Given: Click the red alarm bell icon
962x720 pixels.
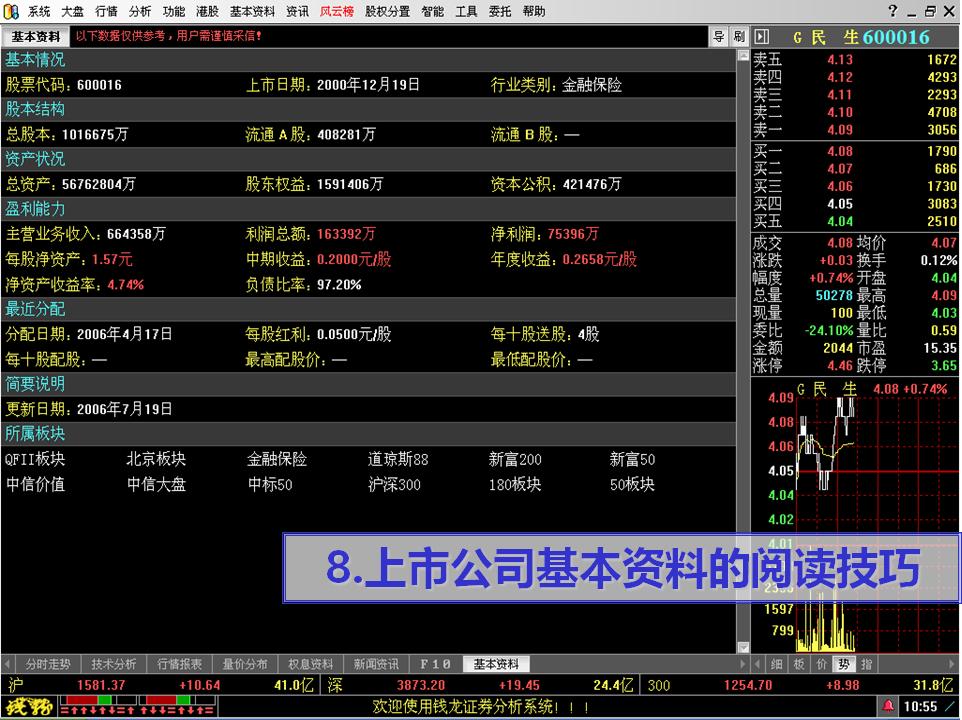Looking at the screenshot, I should (x=888, y=706).
